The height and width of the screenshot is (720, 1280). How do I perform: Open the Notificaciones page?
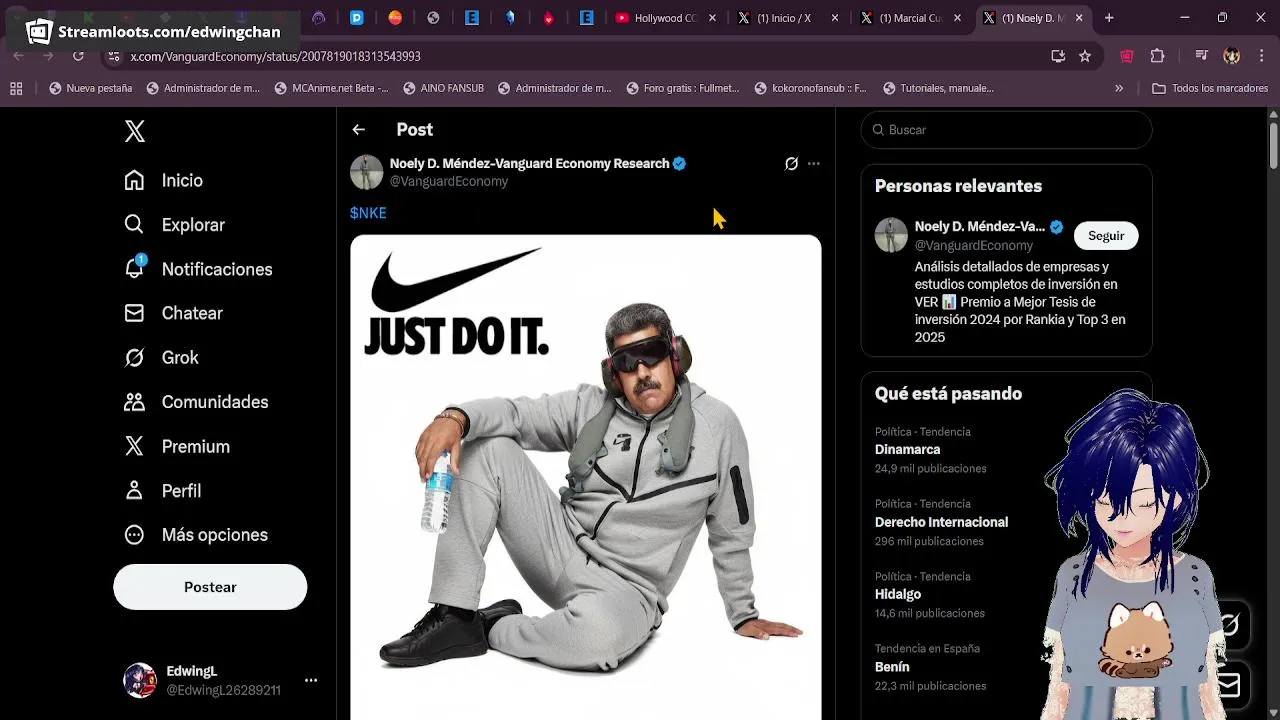tap(198, 269)
